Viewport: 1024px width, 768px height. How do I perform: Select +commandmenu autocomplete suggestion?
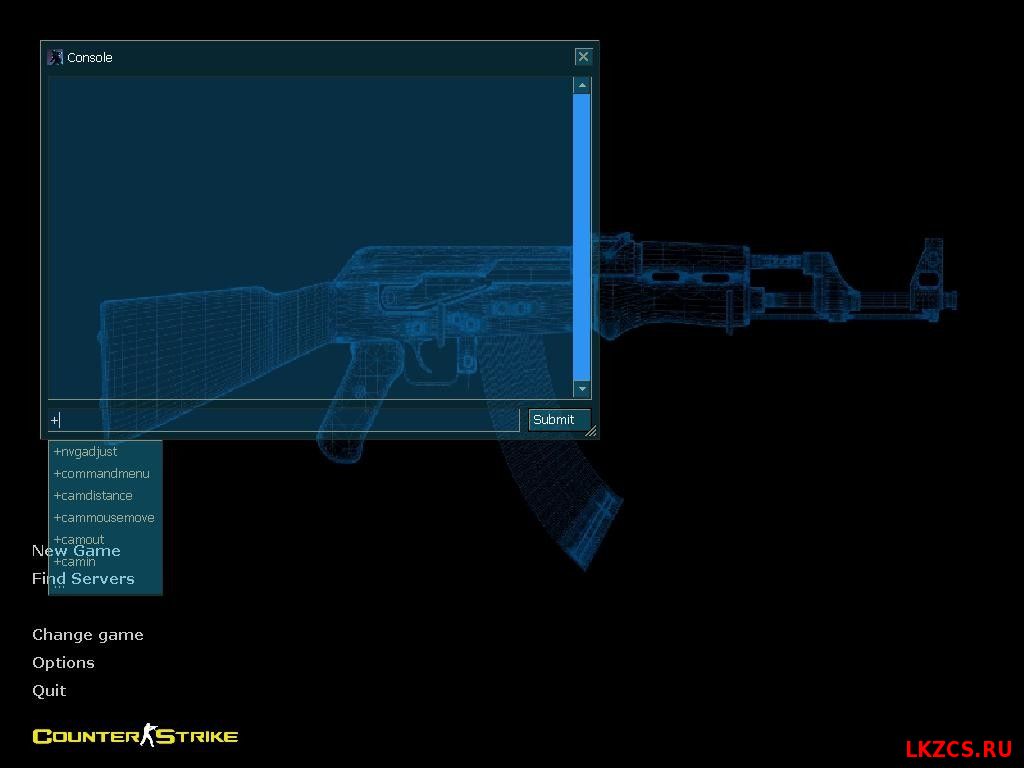105,473
